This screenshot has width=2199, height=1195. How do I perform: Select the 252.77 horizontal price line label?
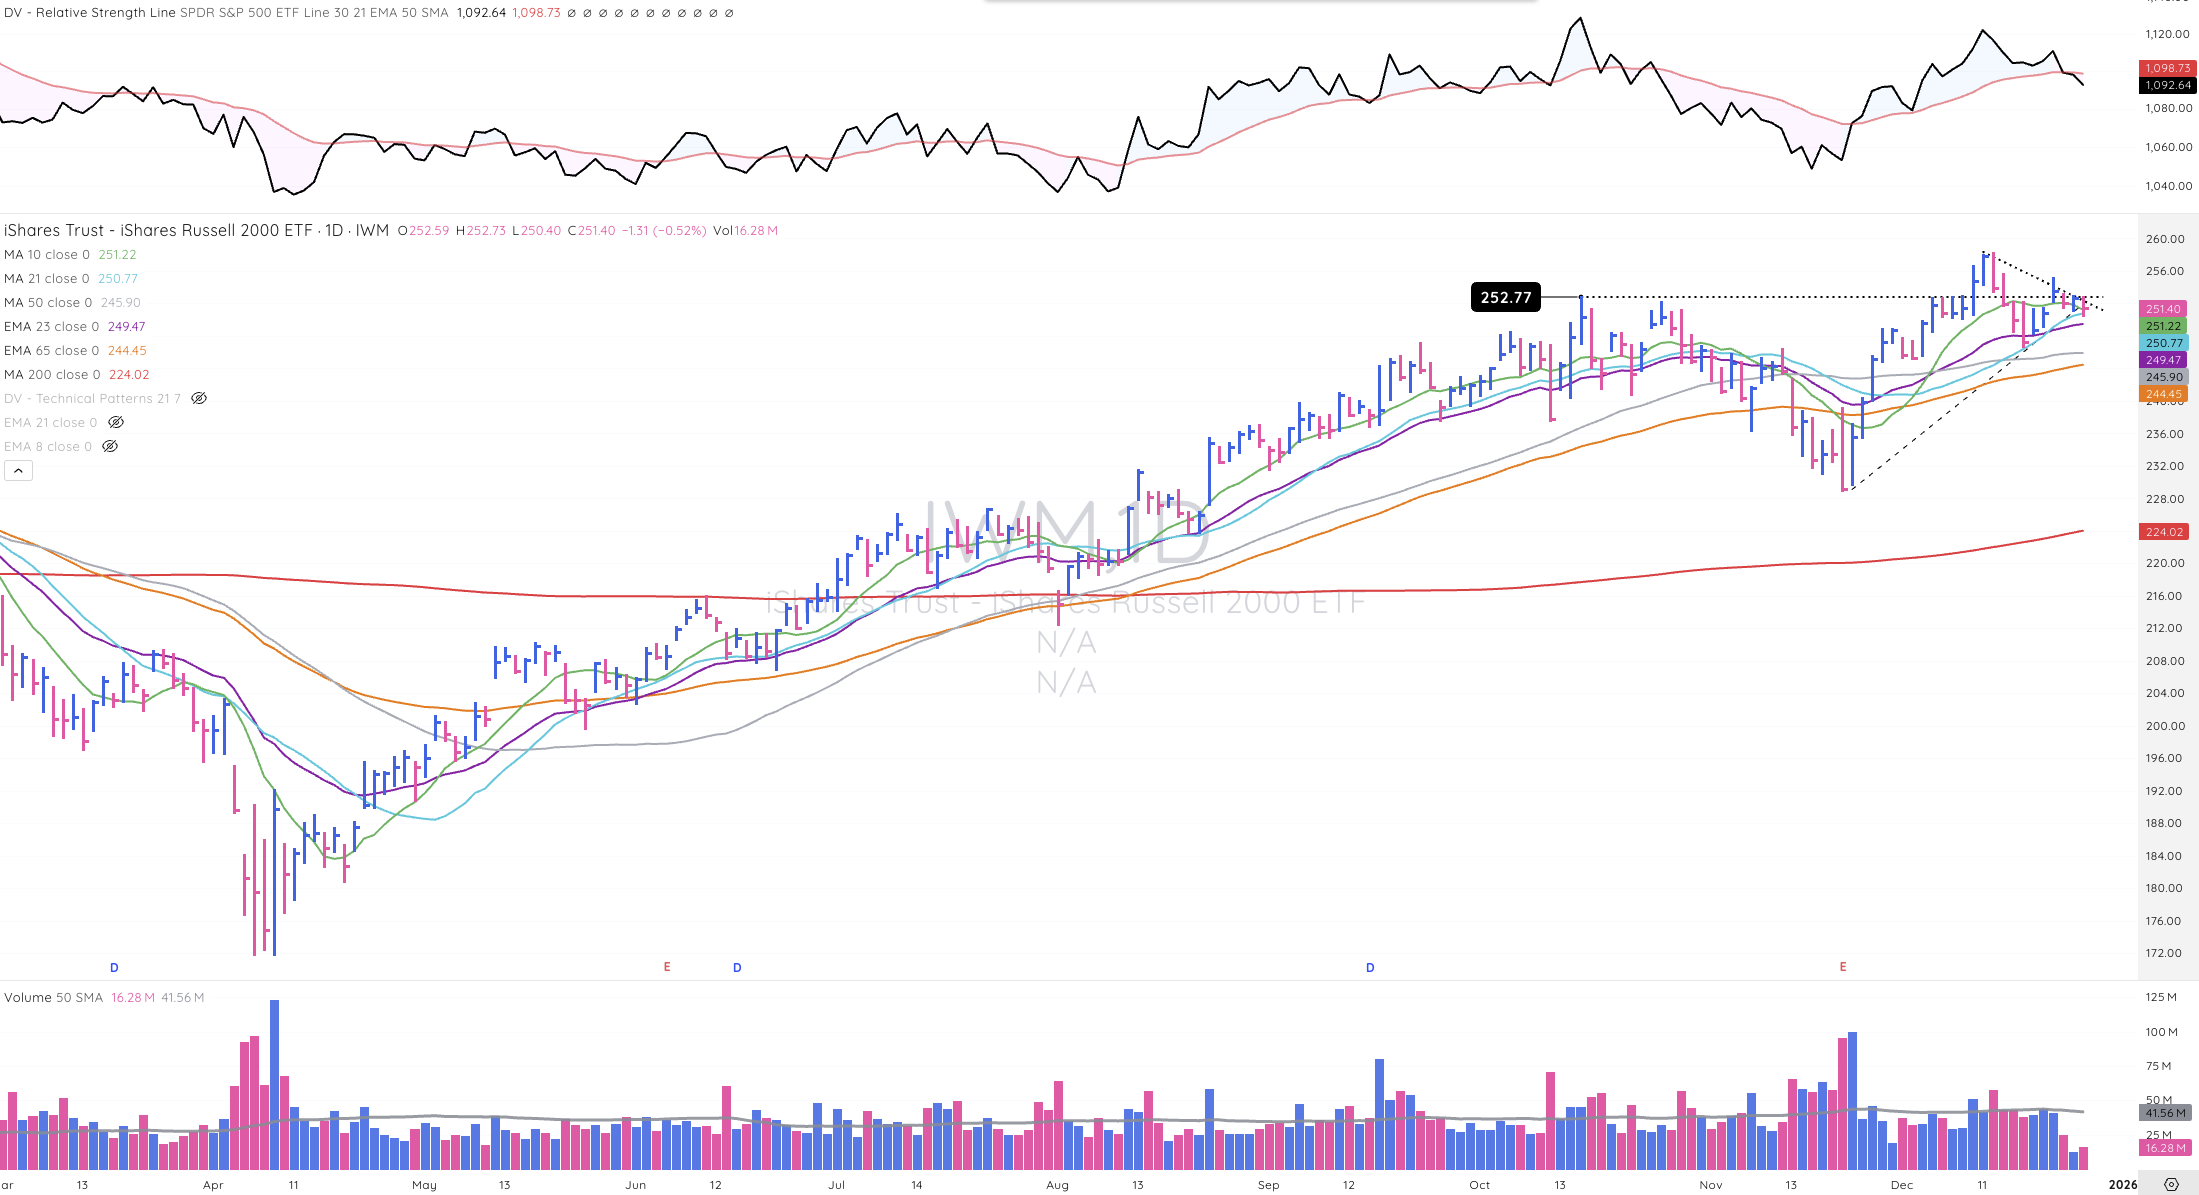coord(1505,297)
